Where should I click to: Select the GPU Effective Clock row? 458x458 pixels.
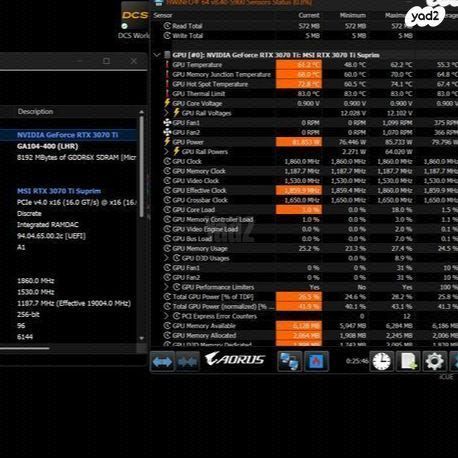pos(304,190)
